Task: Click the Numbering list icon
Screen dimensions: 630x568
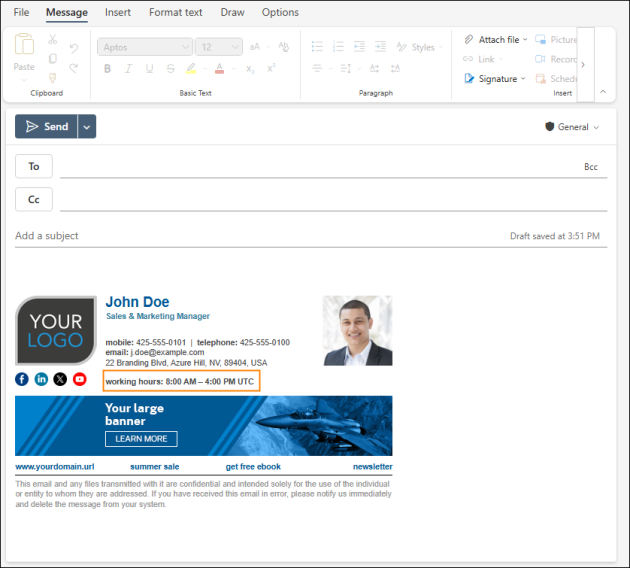Action: click(x=338, y=47)
